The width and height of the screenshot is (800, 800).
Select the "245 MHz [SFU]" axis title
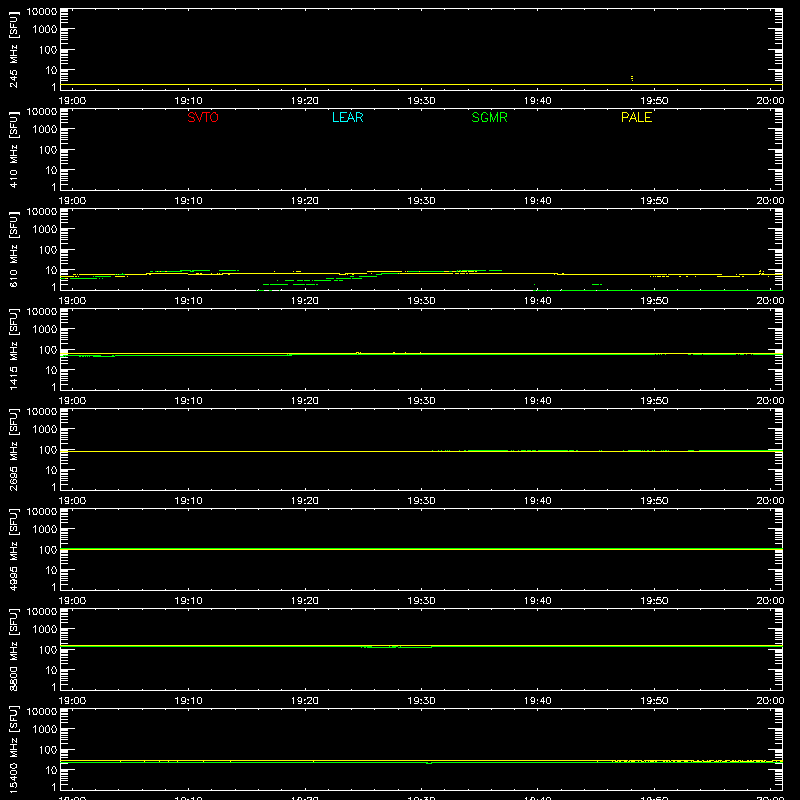coord(13,49)
